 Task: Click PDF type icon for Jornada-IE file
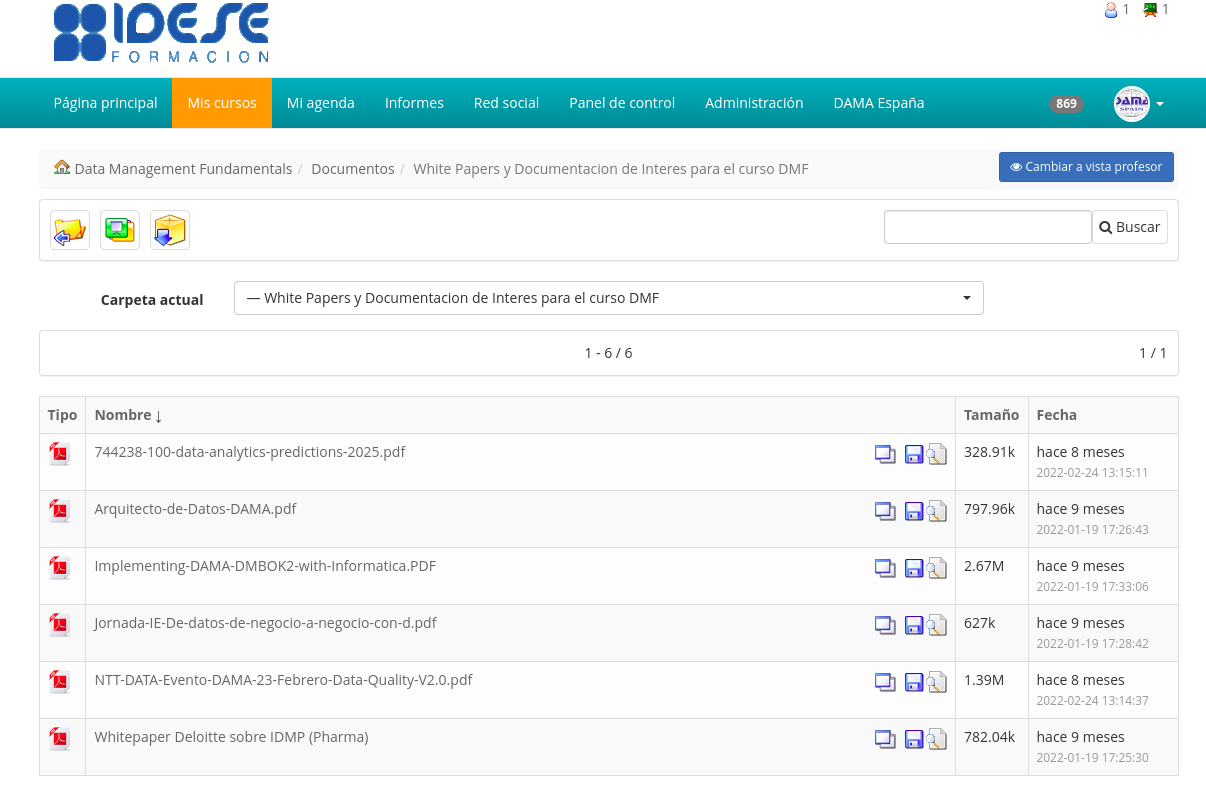(x=60, y=625)
